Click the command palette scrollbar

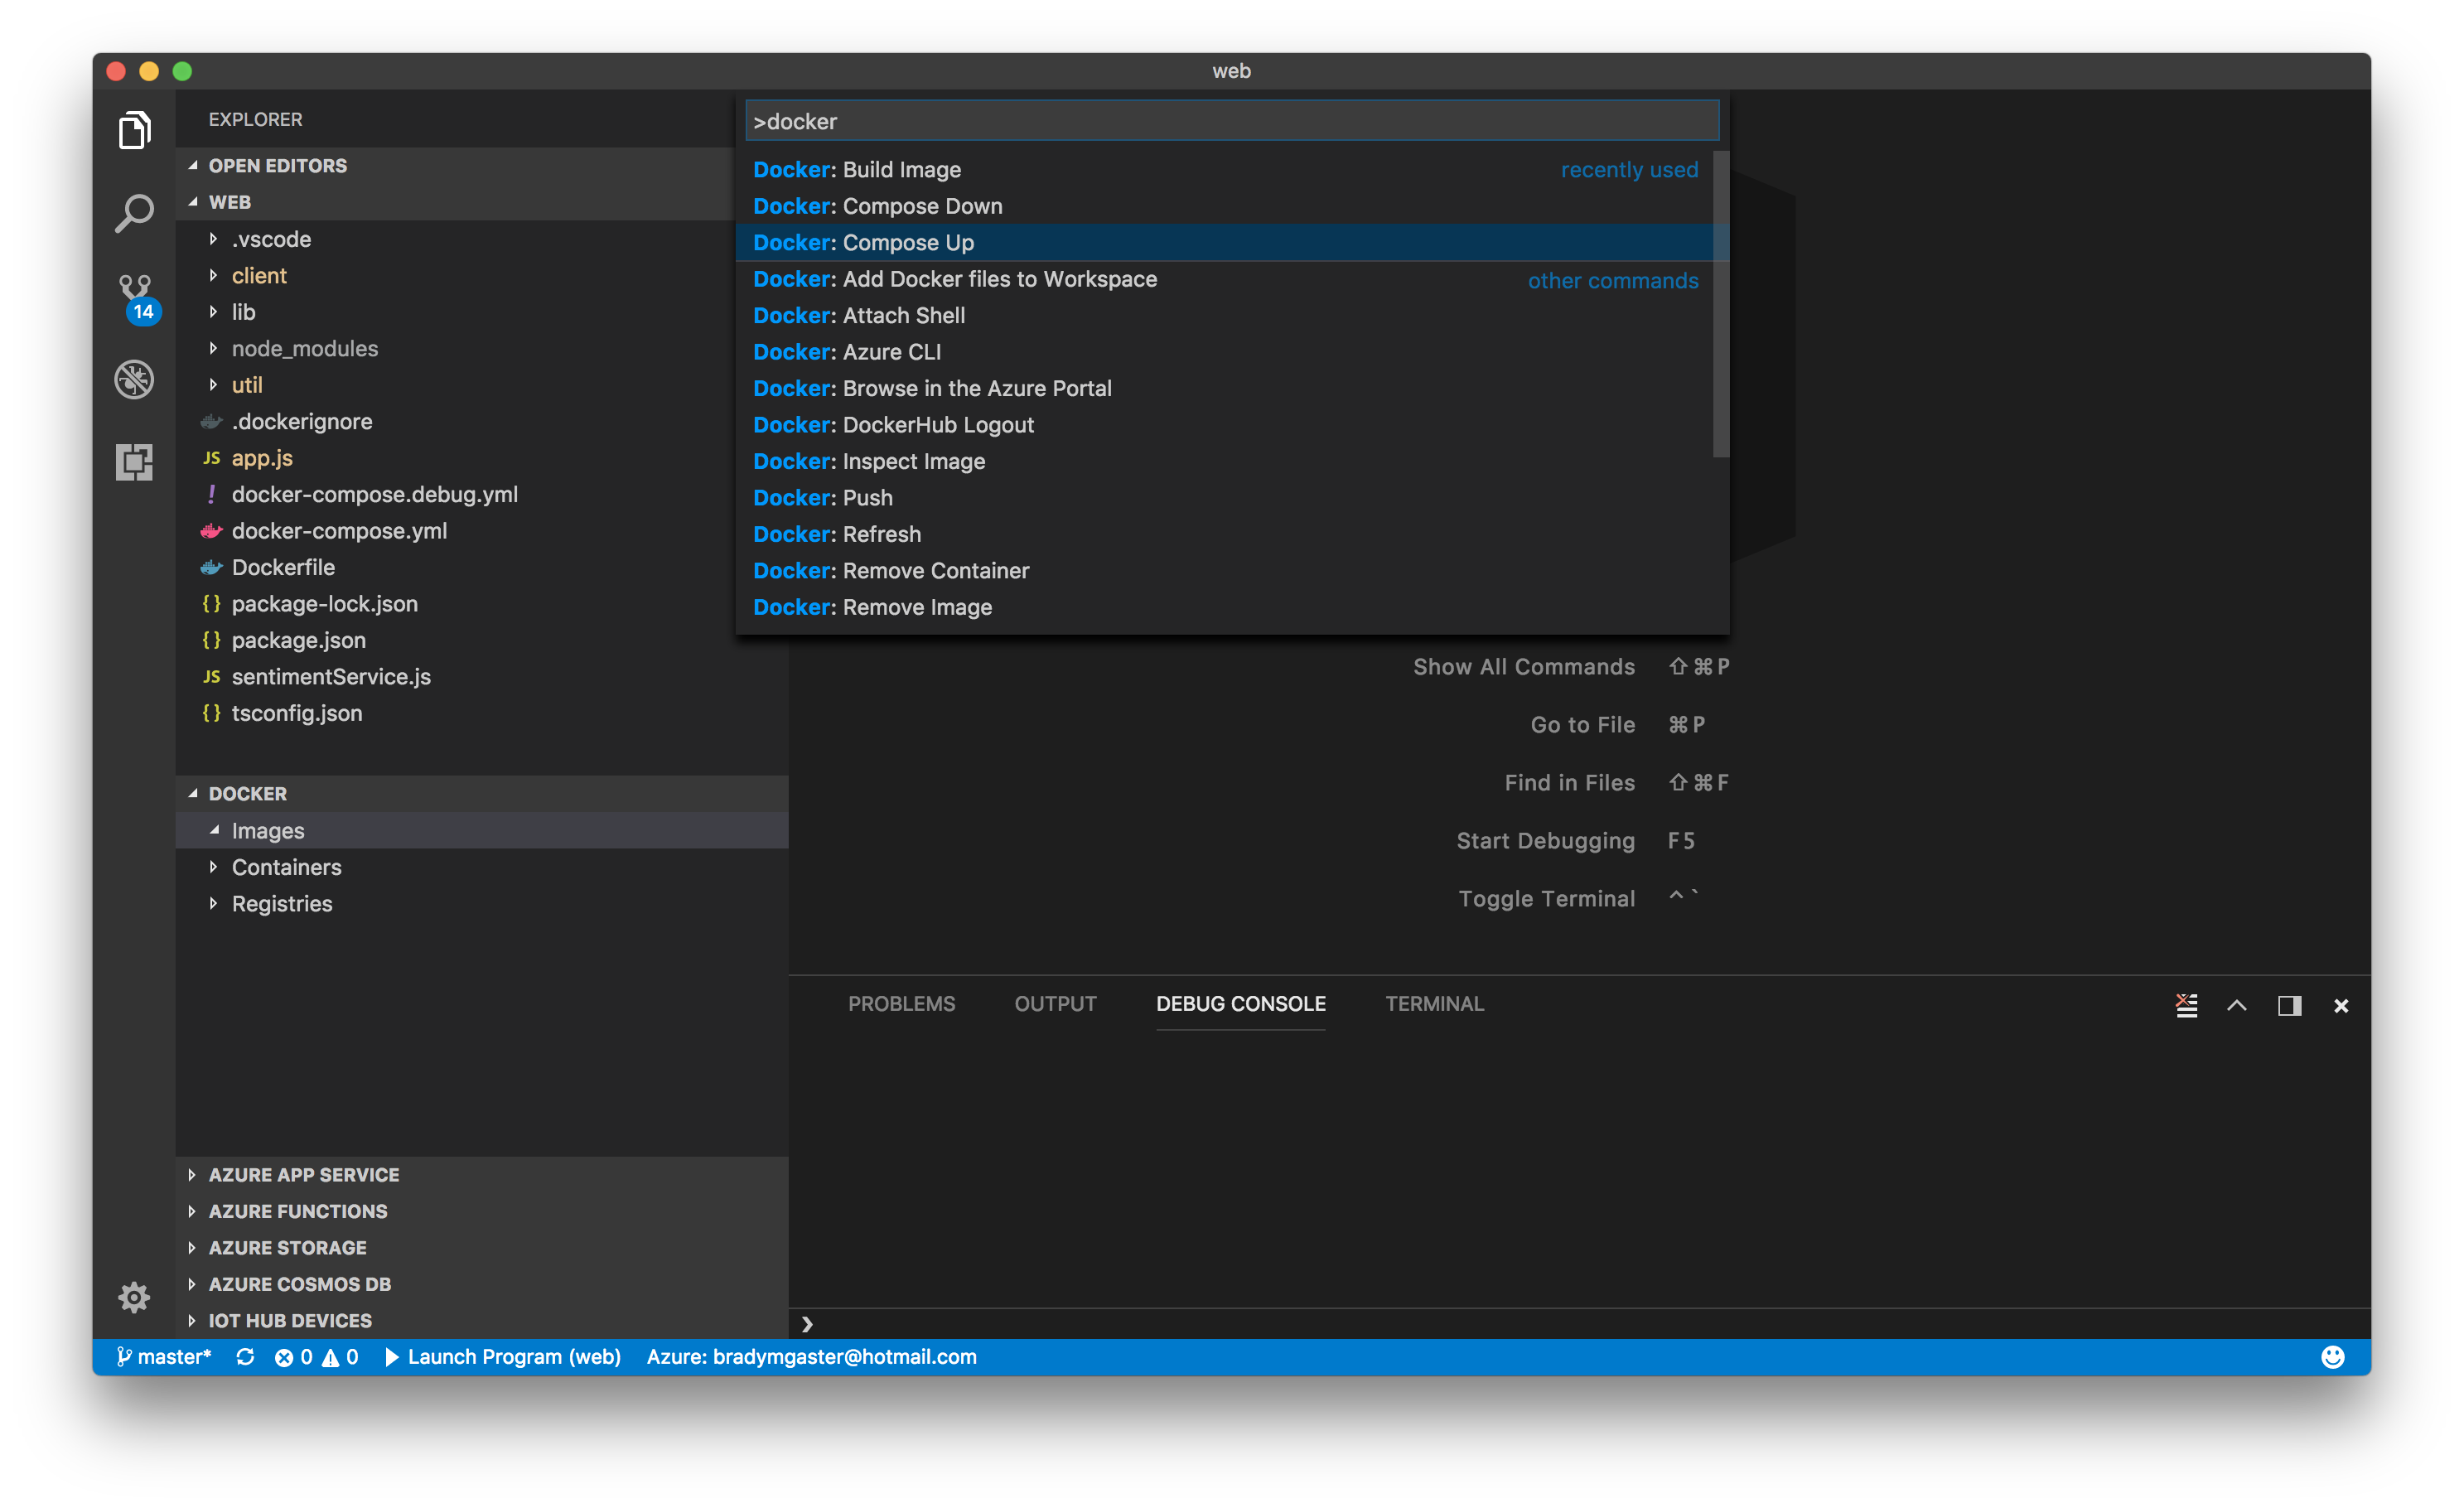click(1720, 305)
